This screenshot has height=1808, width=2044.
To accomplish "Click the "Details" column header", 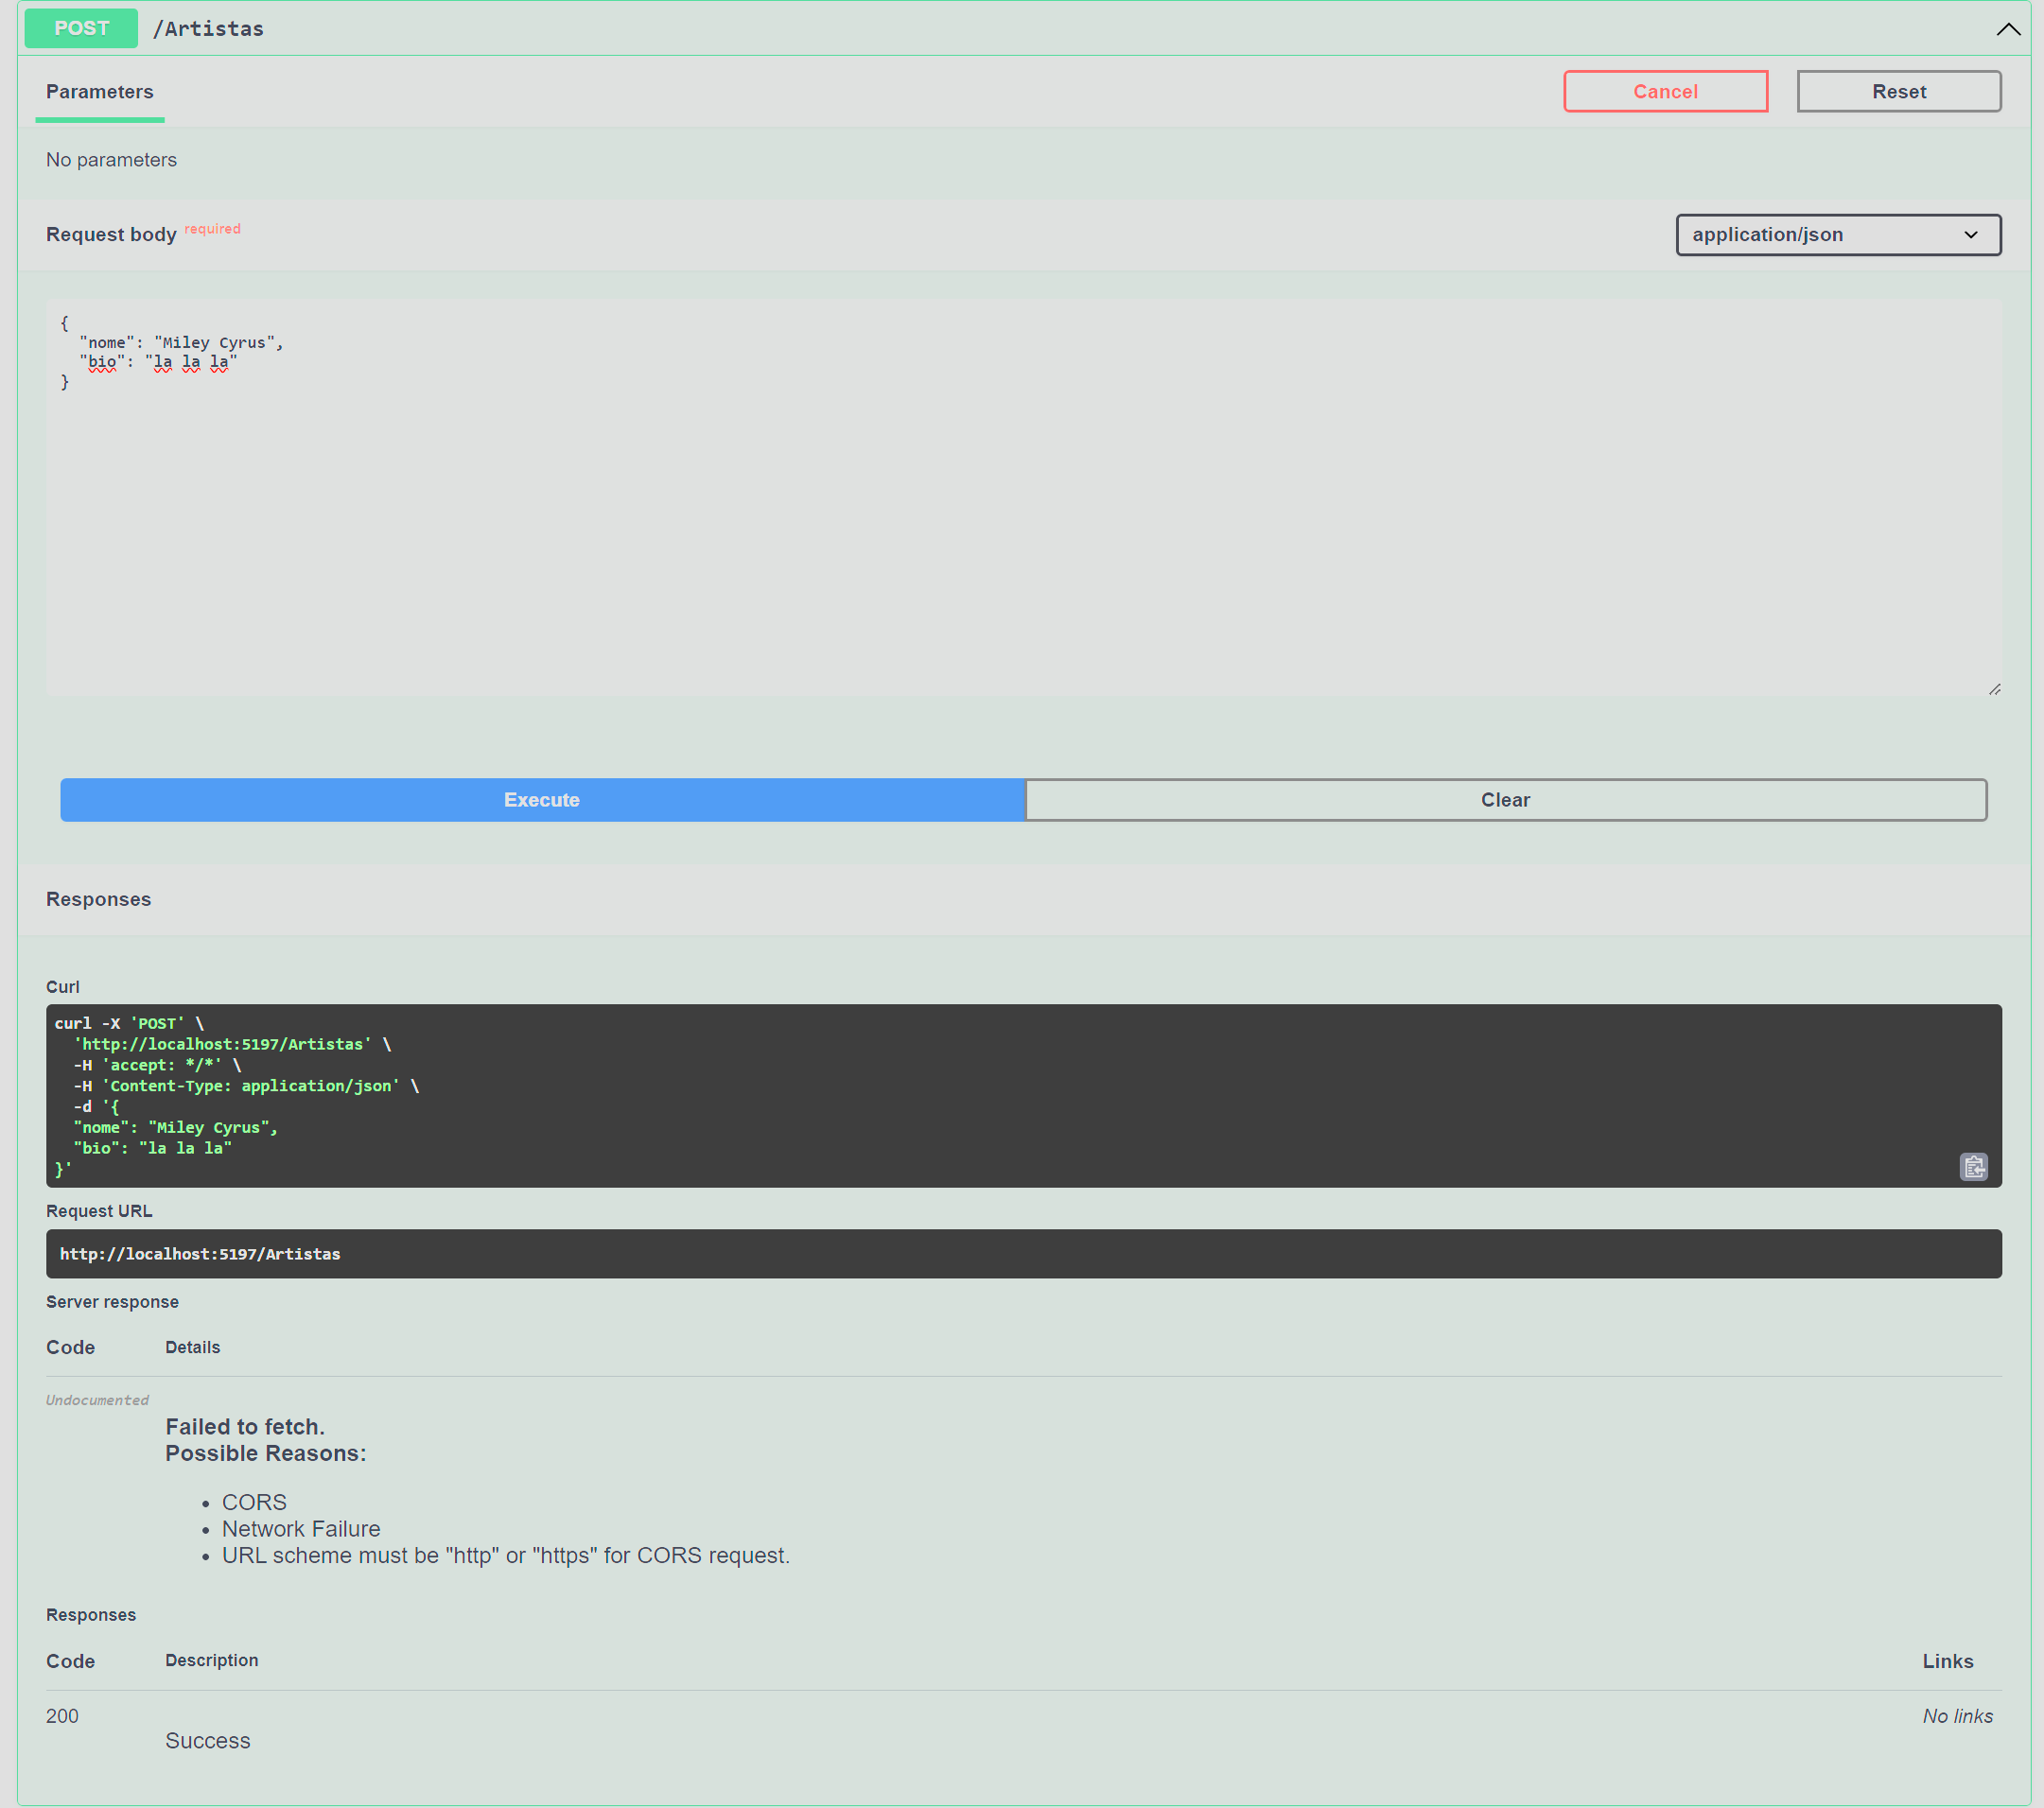I will 193,1346.
